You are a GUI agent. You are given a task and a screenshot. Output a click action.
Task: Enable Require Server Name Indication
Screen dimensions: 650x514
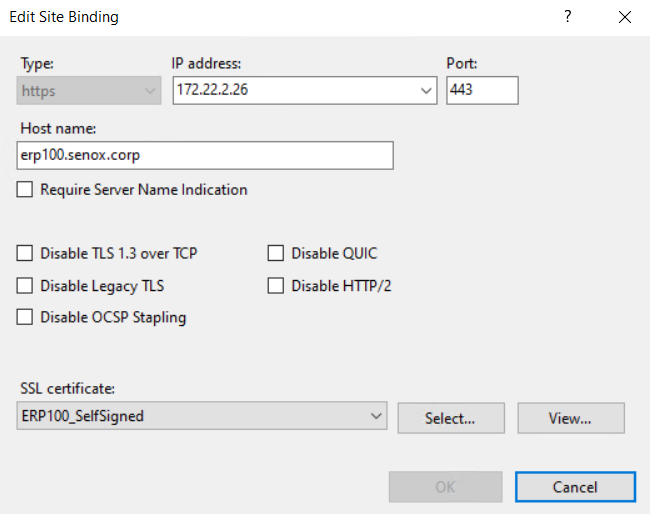(25, 189)
